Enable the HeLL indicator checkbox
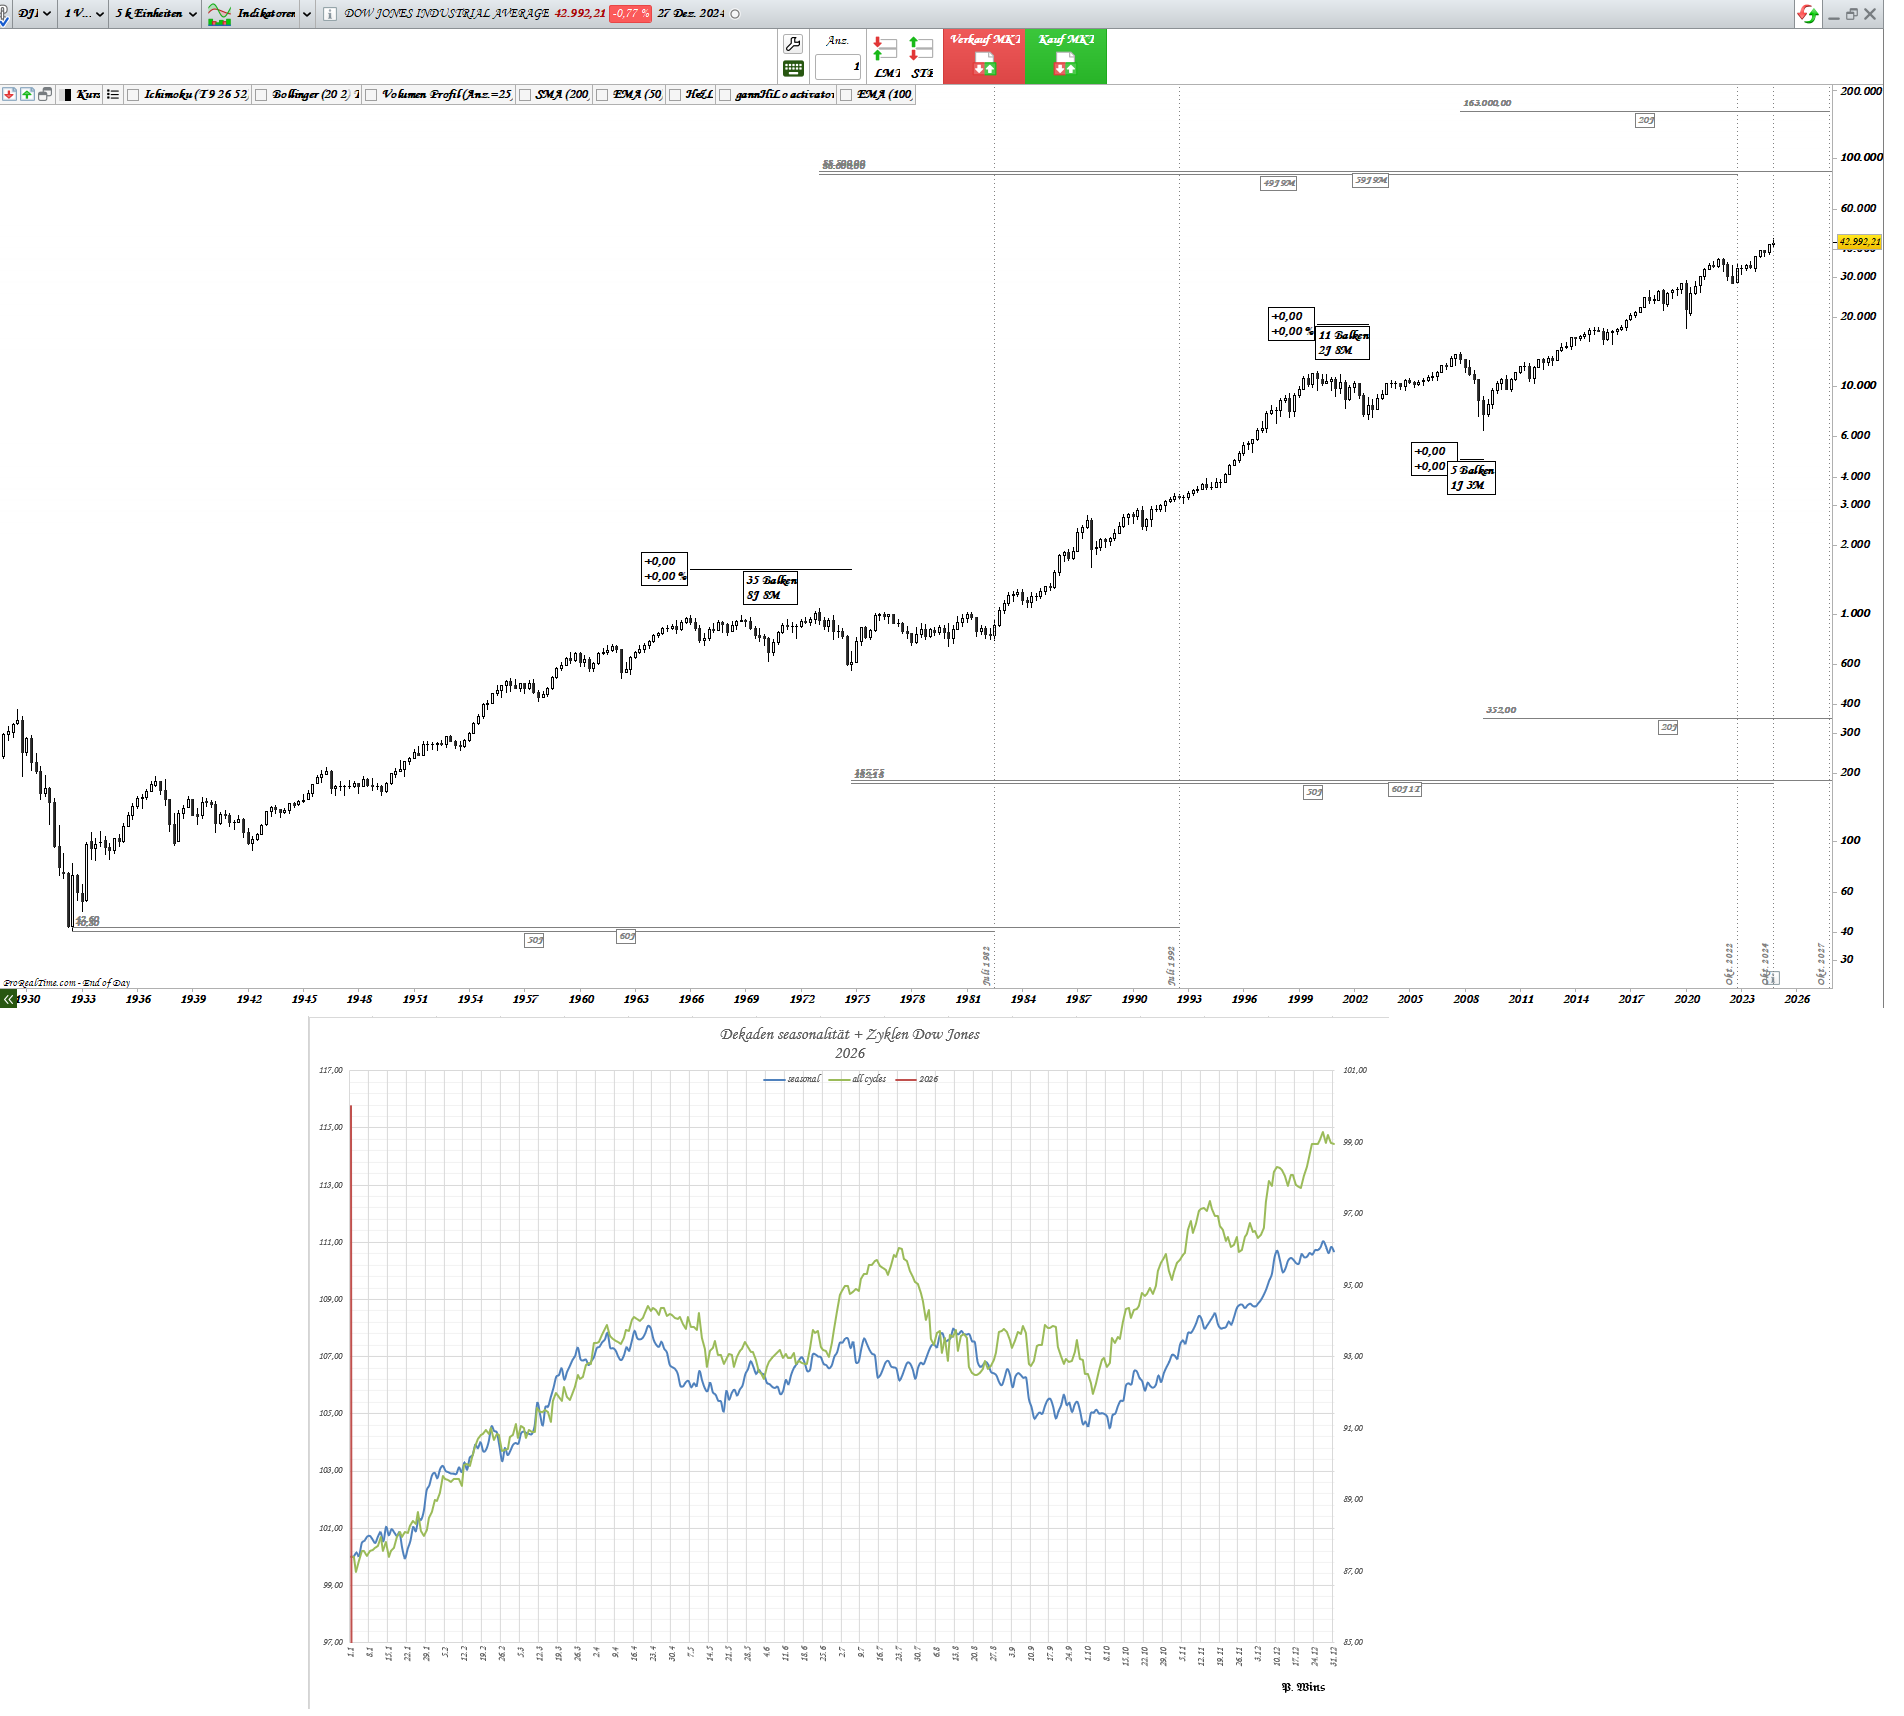 coord(675,95)
